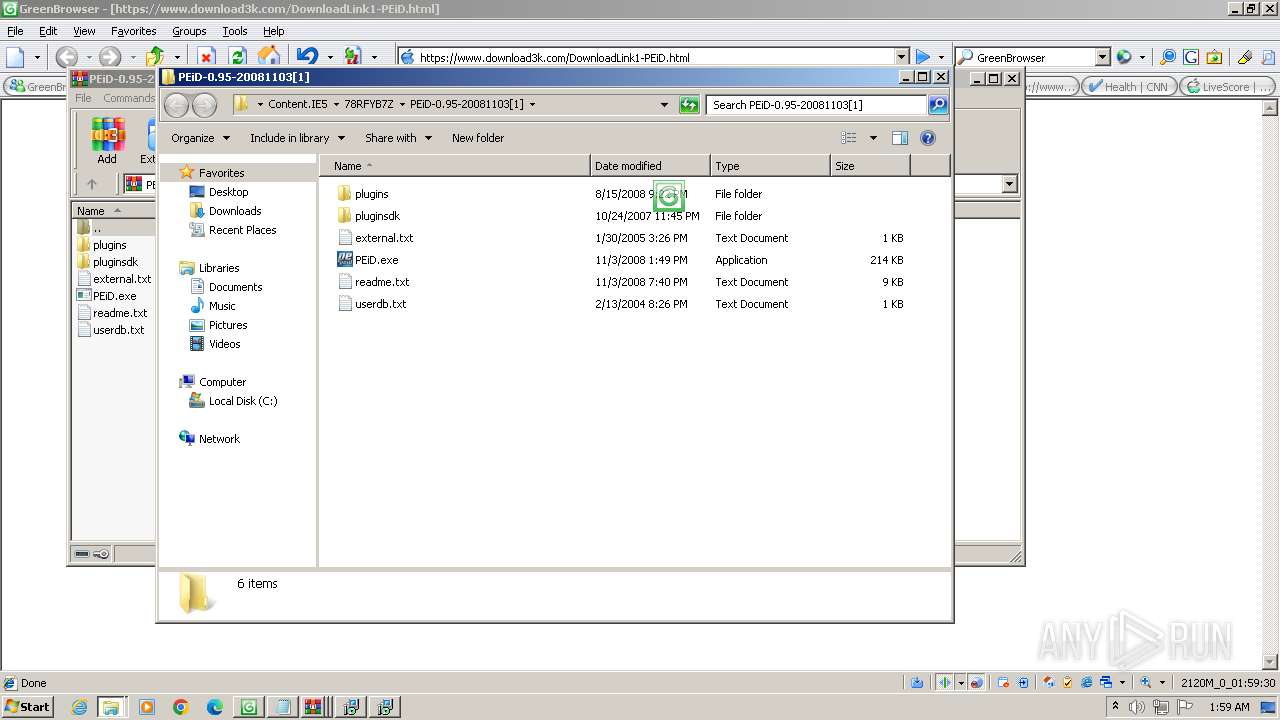Select the PEiD.exe application icon in Explorer
Image resolution: width=1280 pixels, height=720 pixels.
click(x=345, y=260)
